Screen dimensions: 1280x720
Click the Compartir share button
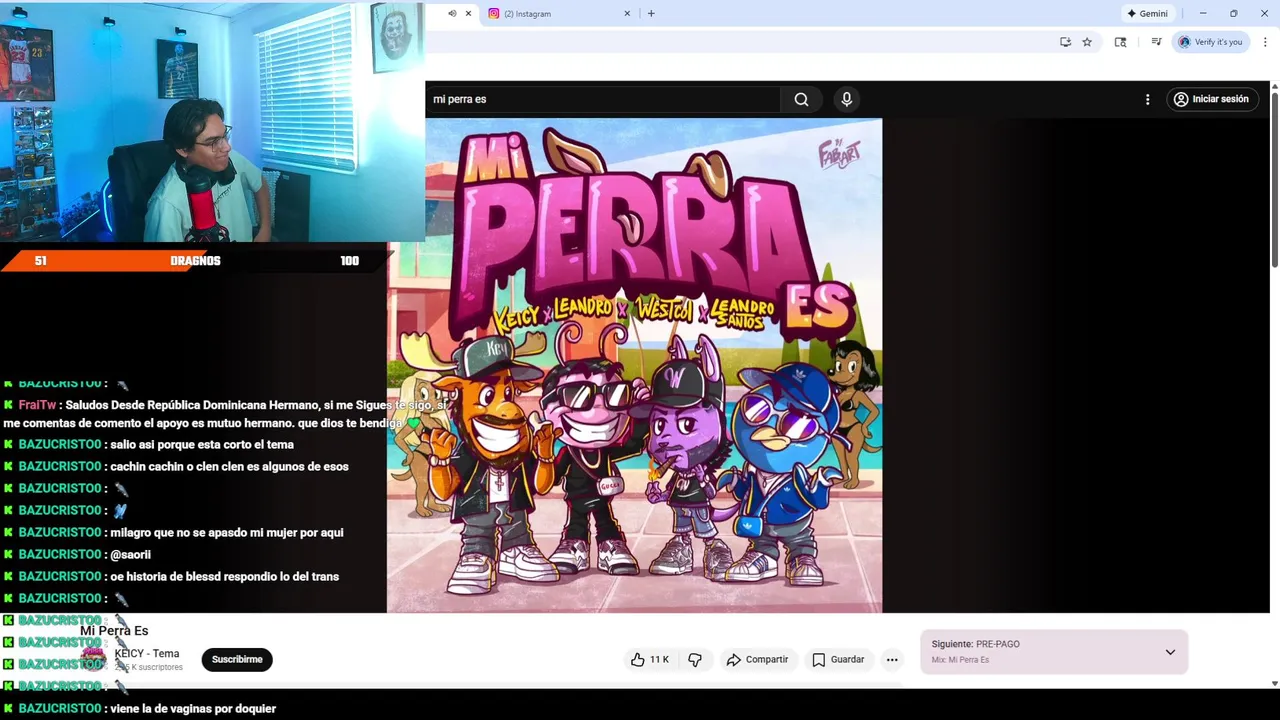(x=757, y=659)
